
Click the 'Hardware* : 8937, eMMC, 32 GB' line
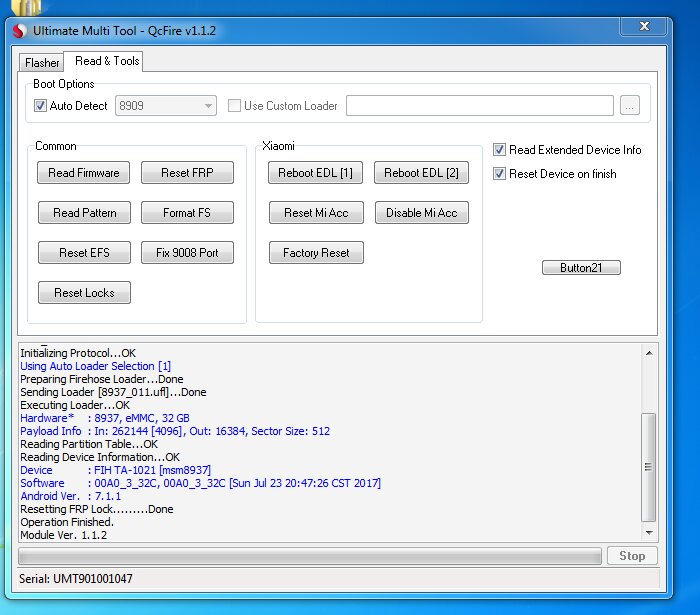click(x=105, y=418)
